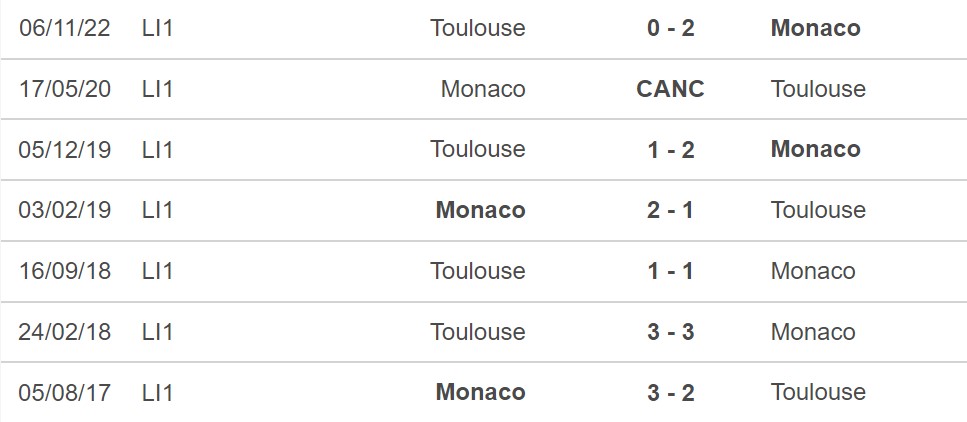This screenshot has height=422, width=967.
Task: Click the 2 - 1 result on 03/02/19
Action: coord(670,210)
